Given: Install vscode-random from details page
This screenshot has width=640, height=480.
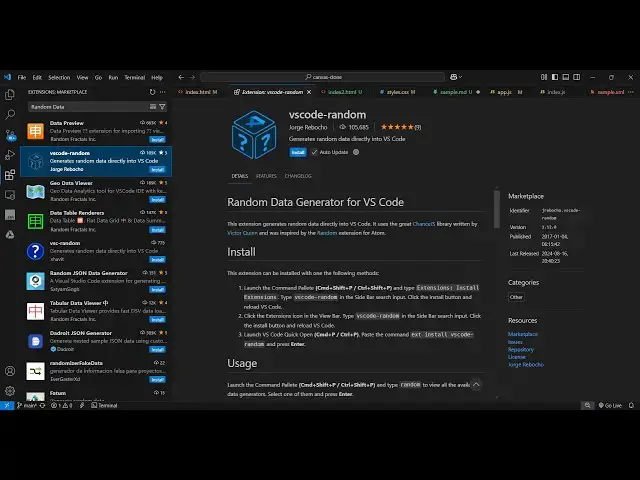Looking at the screenshot, I should click(298, 152).
